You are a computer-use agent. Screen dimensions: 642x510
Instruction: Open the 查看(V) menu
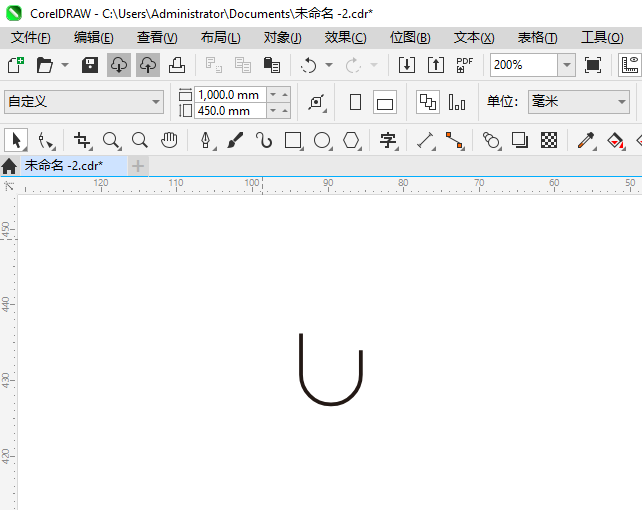click(x=157, y=38)
